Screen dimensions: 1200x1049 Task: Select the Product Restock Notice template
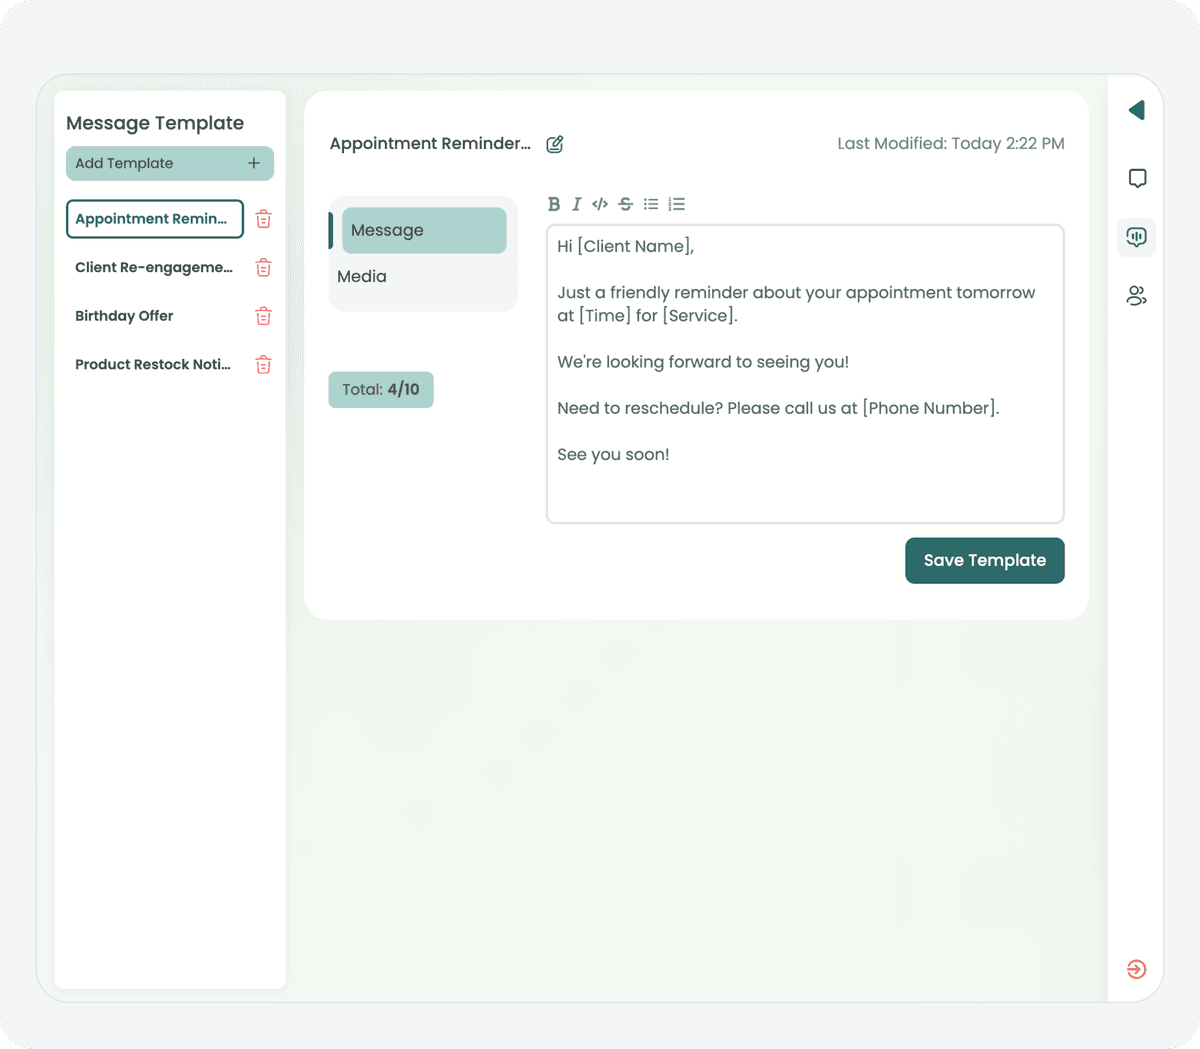pos(152,364)
